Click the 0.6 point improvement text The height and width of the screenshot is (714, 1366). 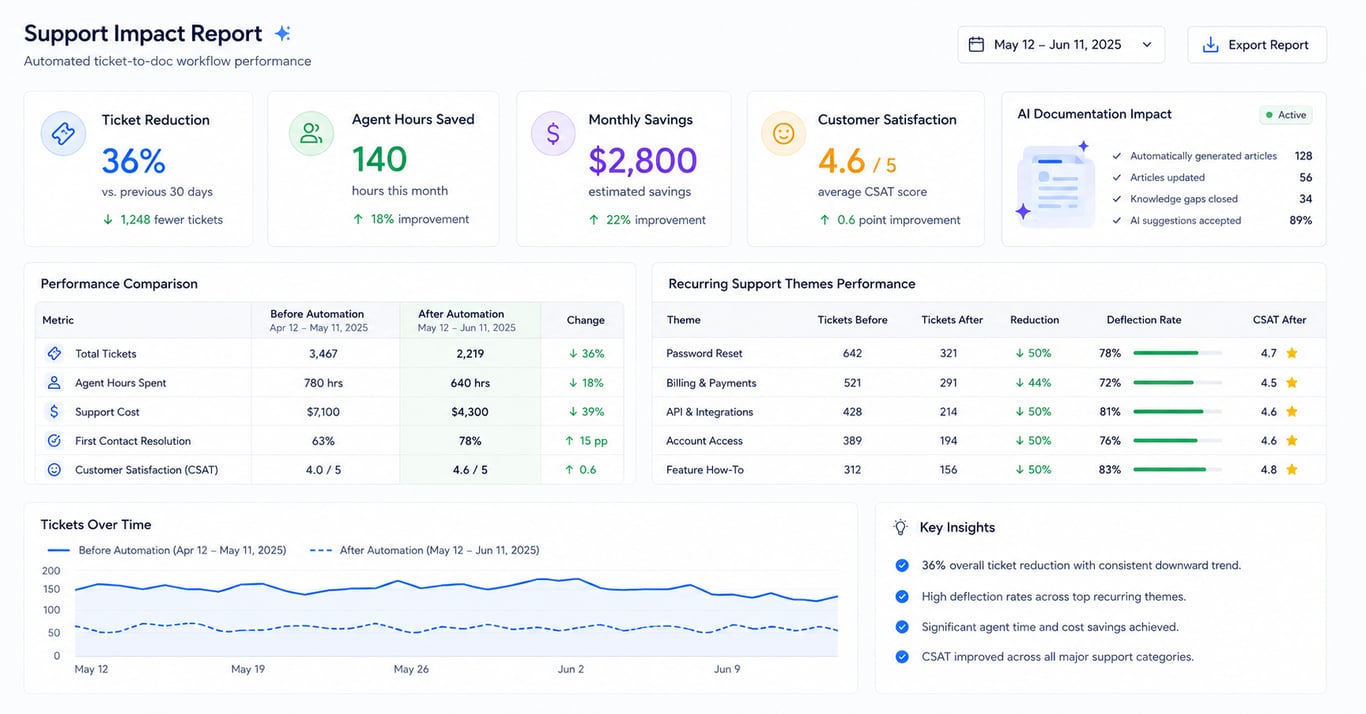(899, 220)
